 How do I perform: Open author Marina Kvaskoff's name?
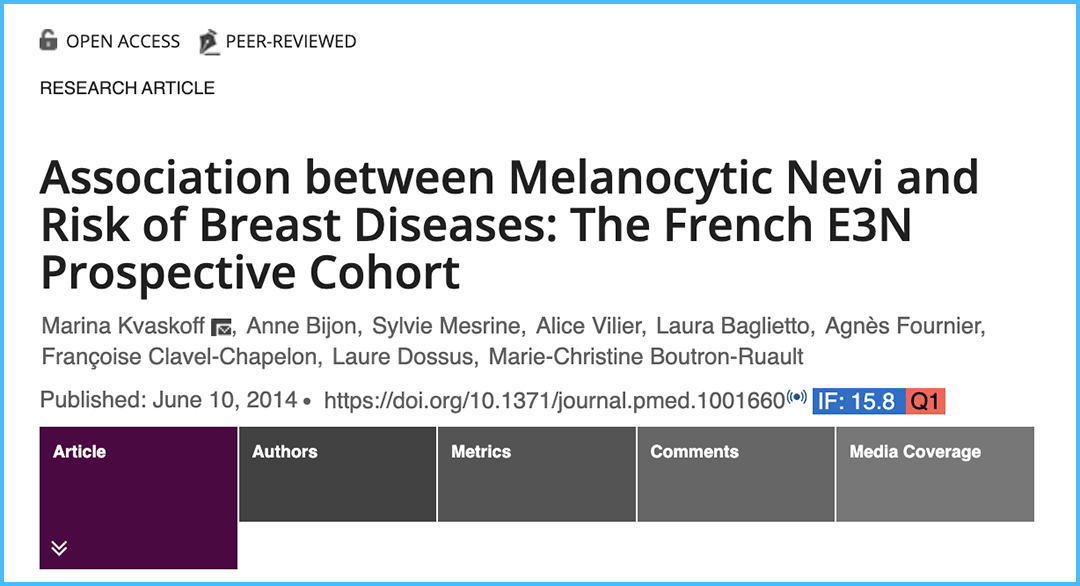[x=123, y=327]
